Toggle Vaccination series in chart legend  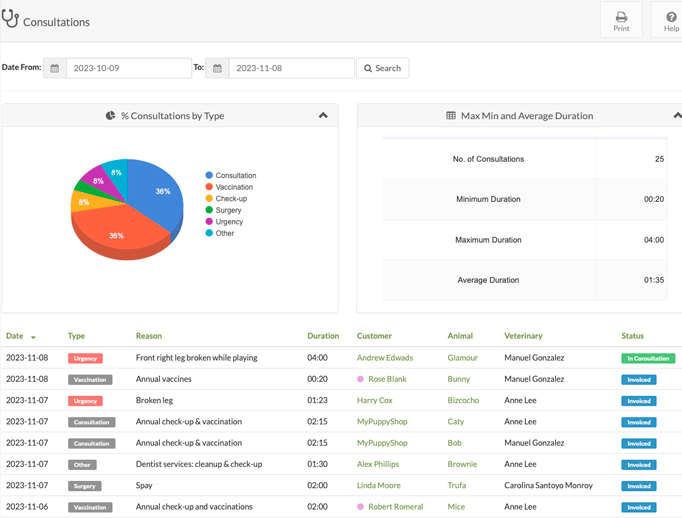coord(229,187)
